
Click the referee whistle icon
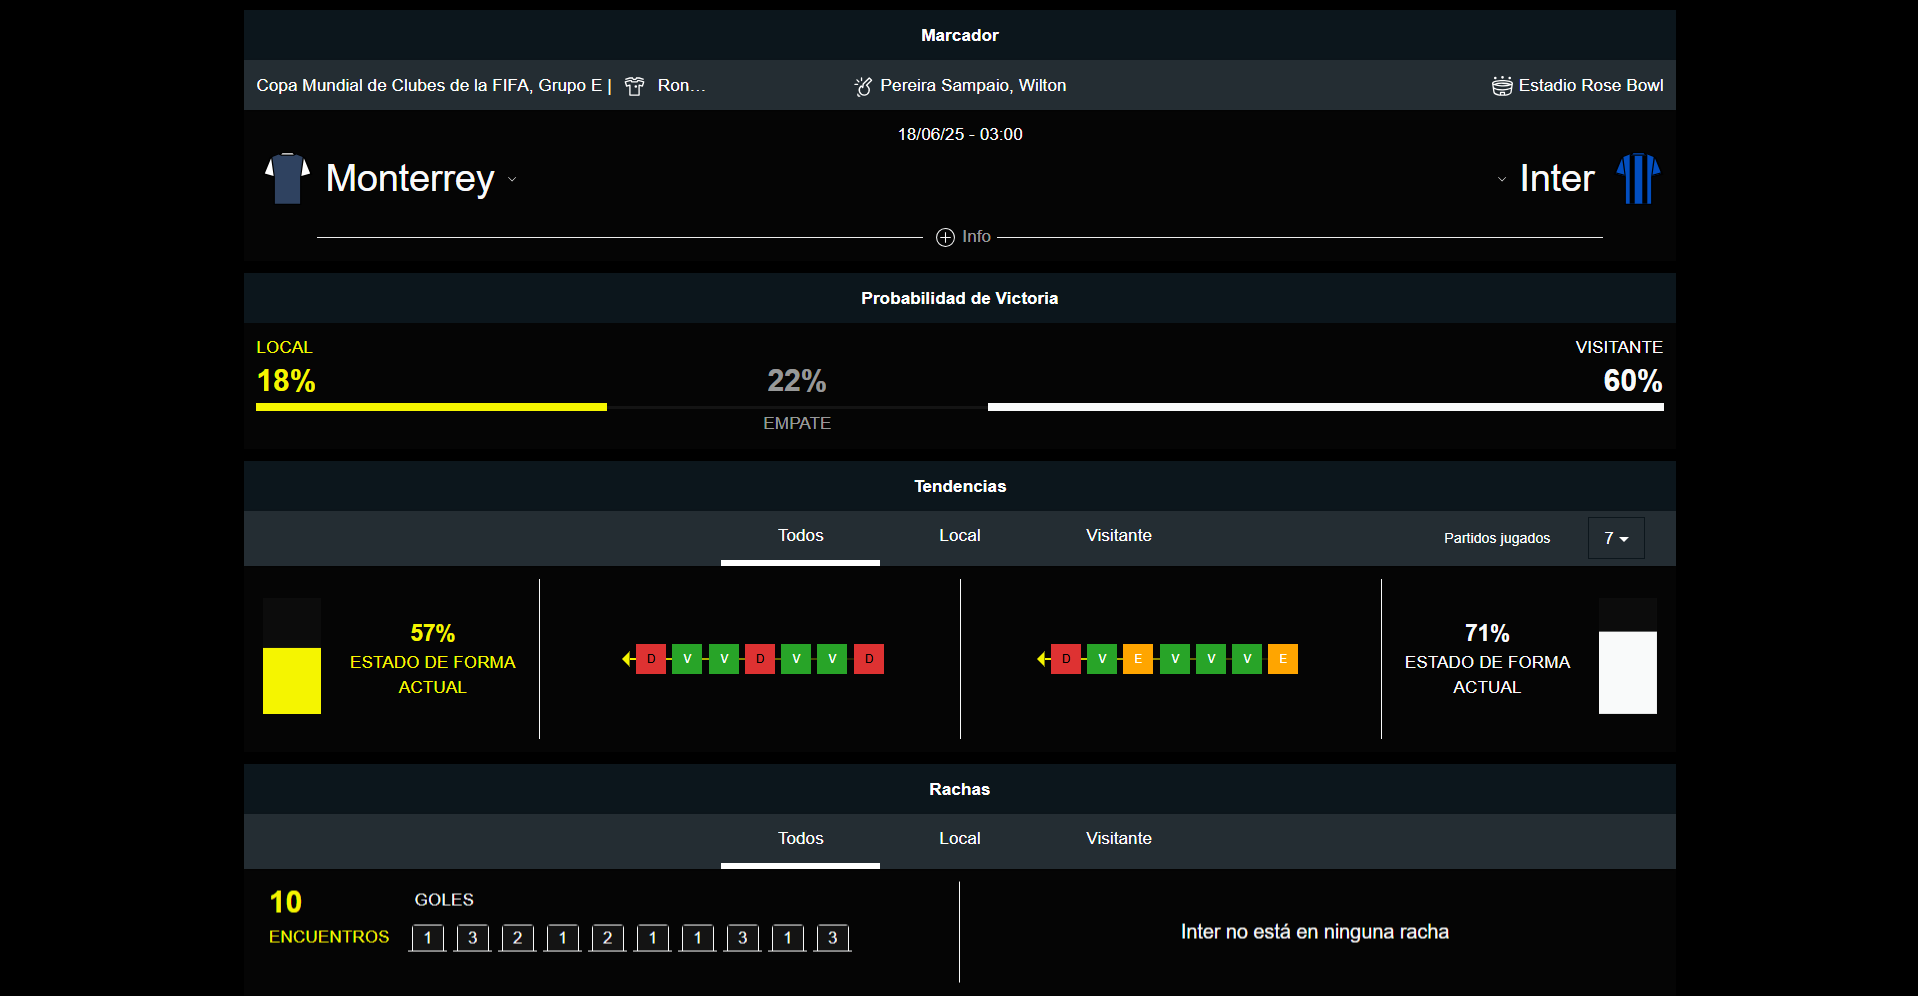863,86
